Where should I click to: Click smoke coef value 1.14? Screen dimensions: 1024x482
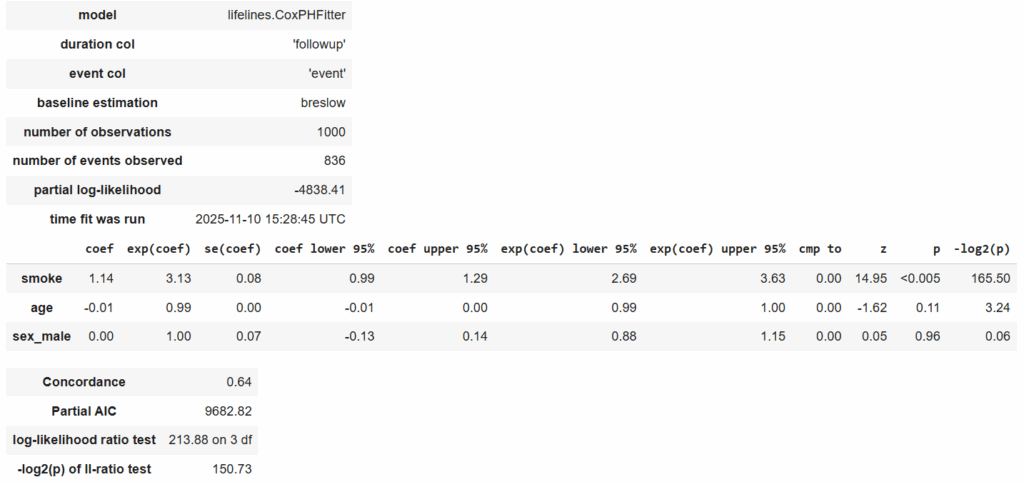[101, 278]
